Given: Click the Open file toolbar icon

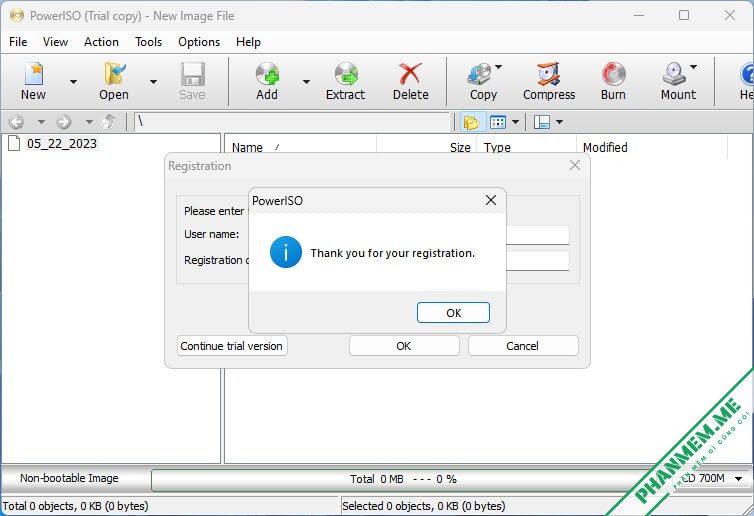Looking at the screenshot, I should pos(114,75).
